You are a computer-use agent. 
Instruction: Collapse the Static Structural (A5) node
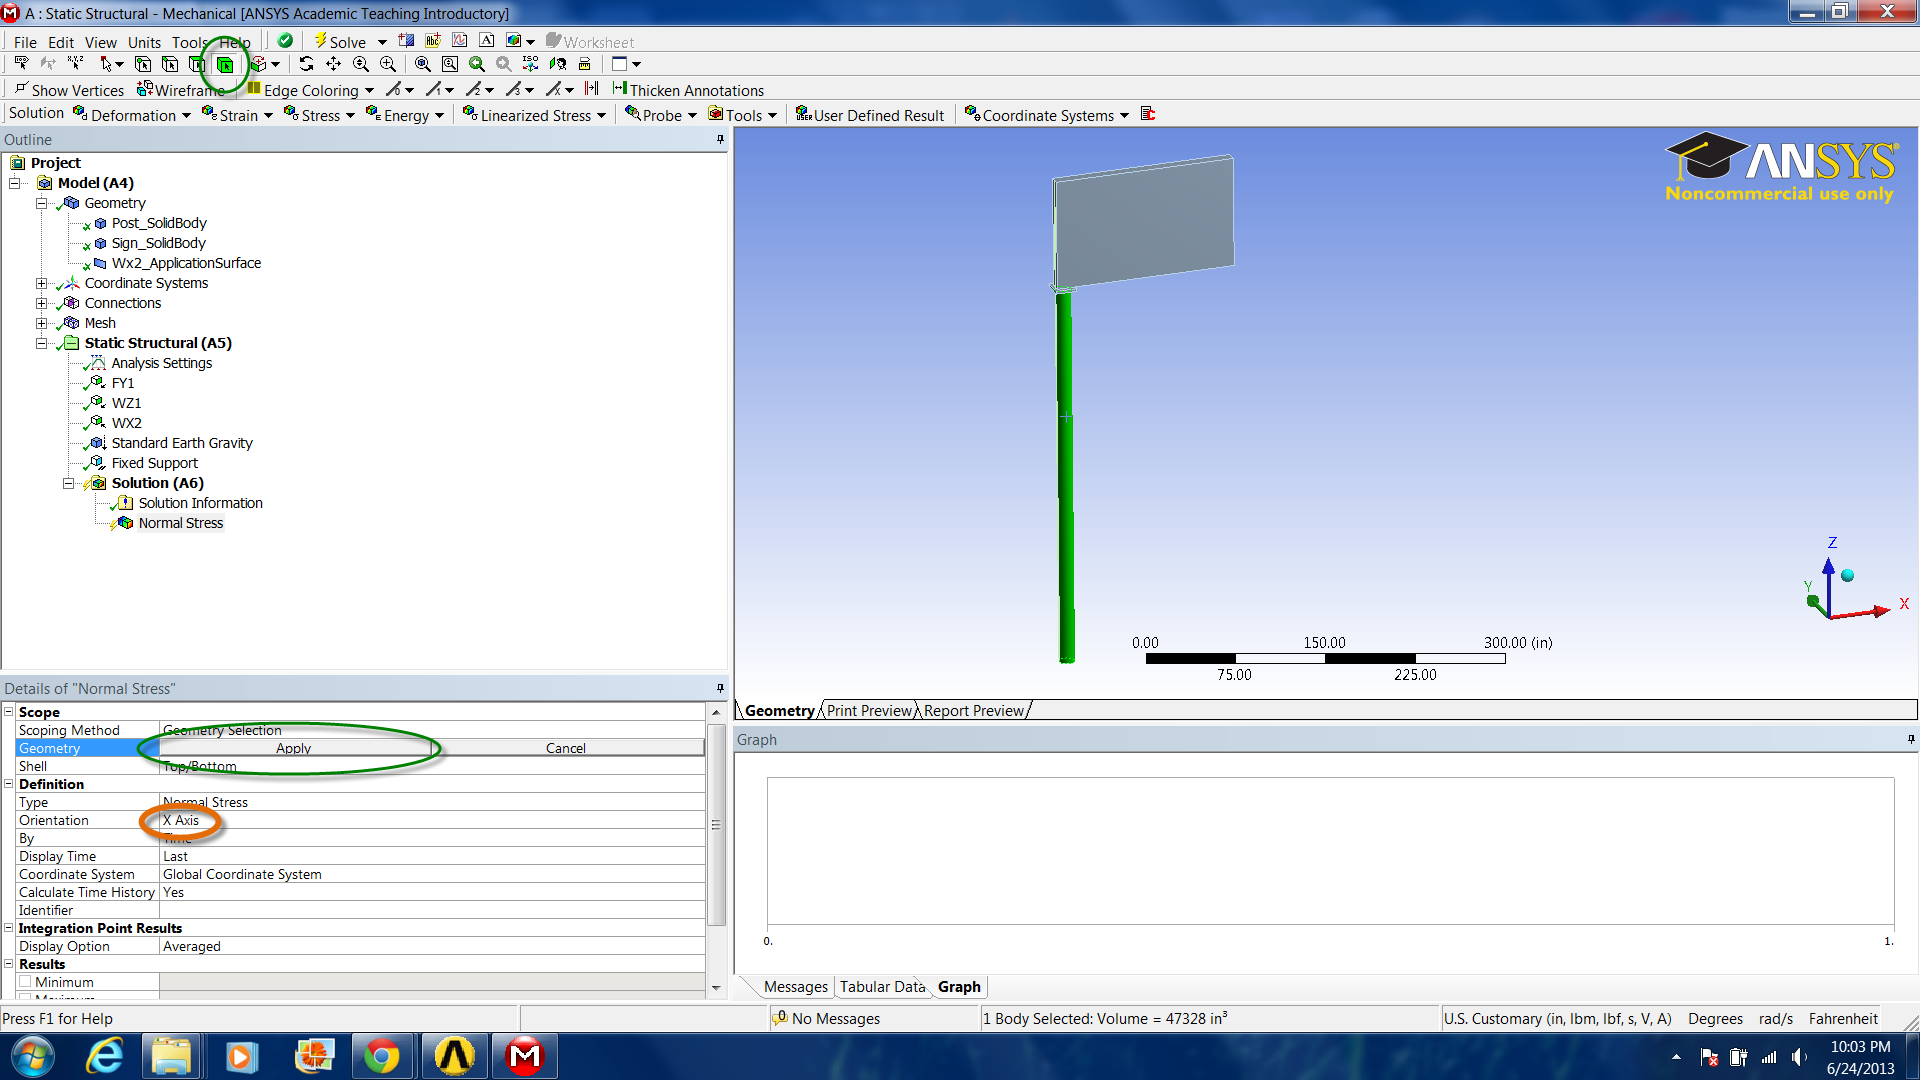41,343
